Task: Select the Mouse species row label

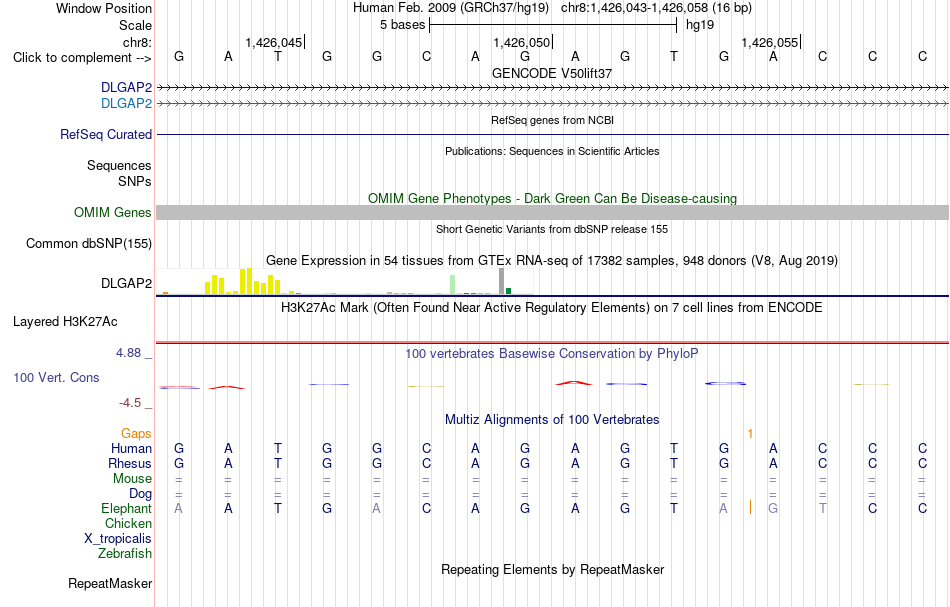Action: pos(132,479)
